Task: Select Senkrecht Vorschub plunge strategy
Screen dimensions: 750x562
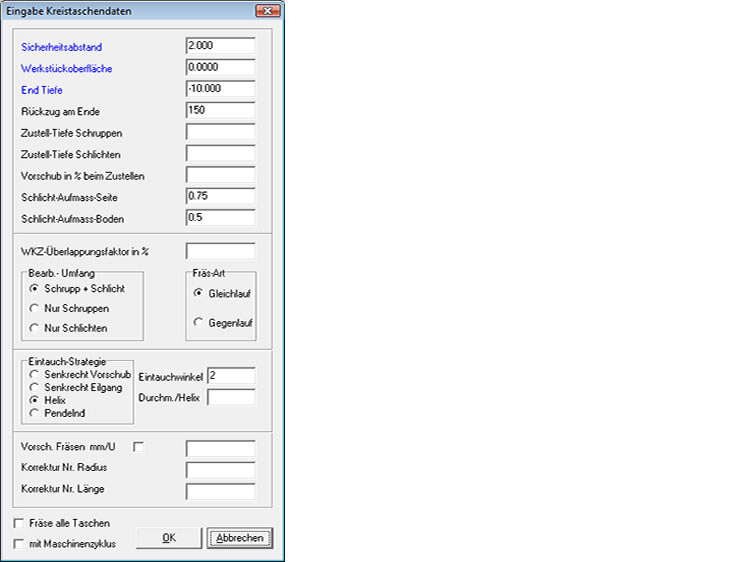Action: click(36, 374)
